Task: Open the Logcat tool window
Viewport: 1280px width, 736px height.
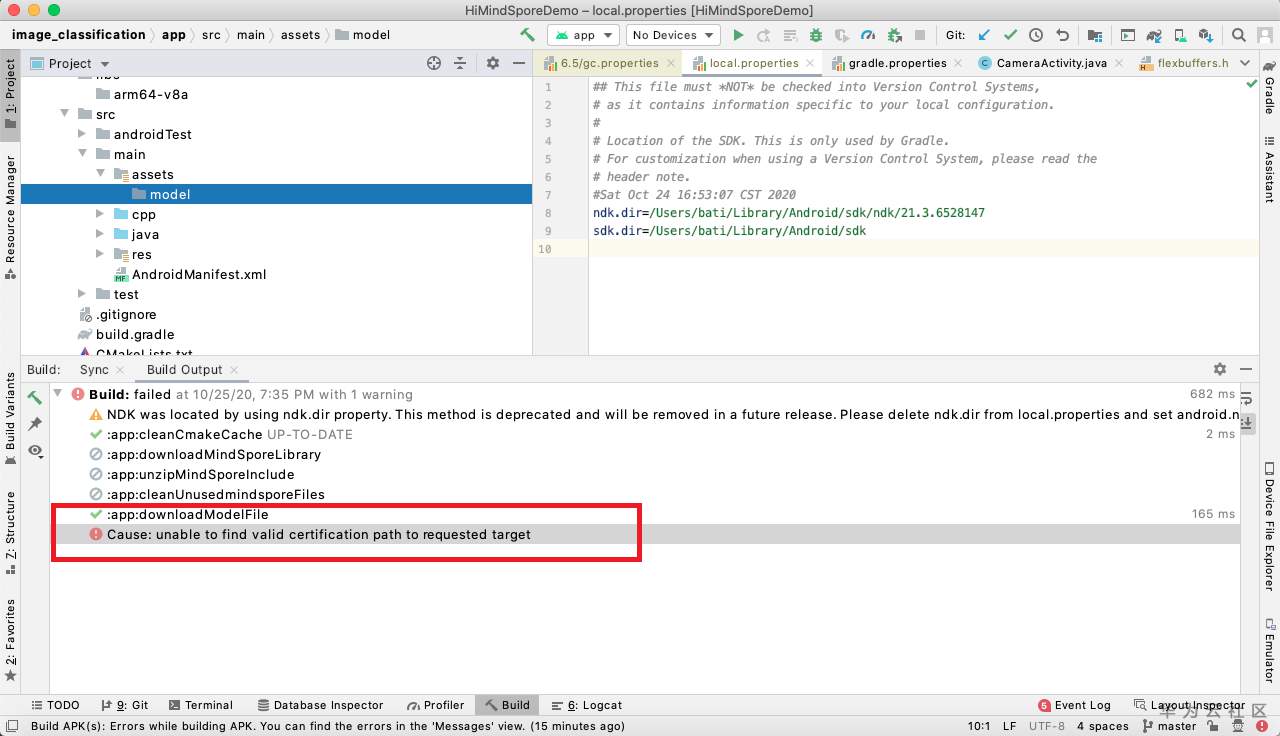Action: pos(586,705)
